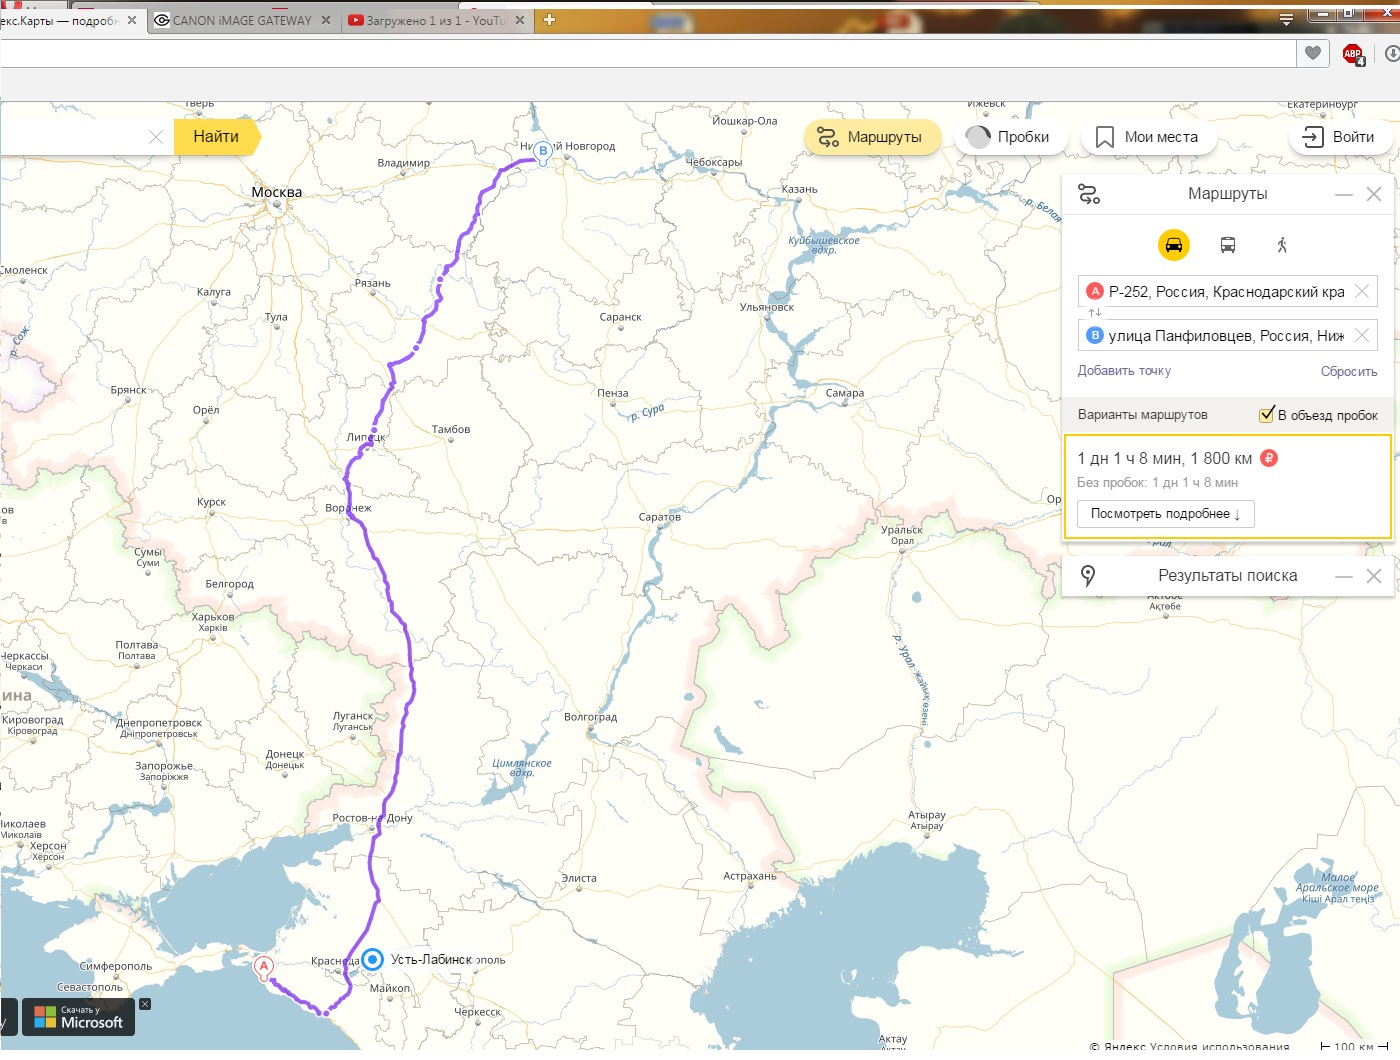Click the Самара city label on map
Viewport: 1400px width, 1060px height.
pyautogui.click(x=845, y=393)
